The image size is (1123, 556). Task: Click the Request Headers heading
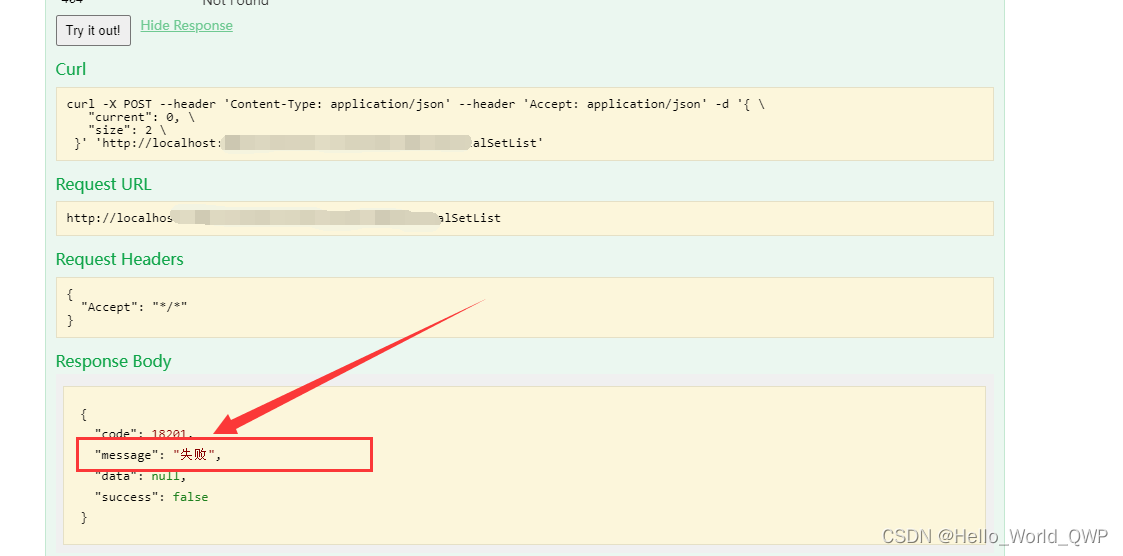(x=120, y=259)
